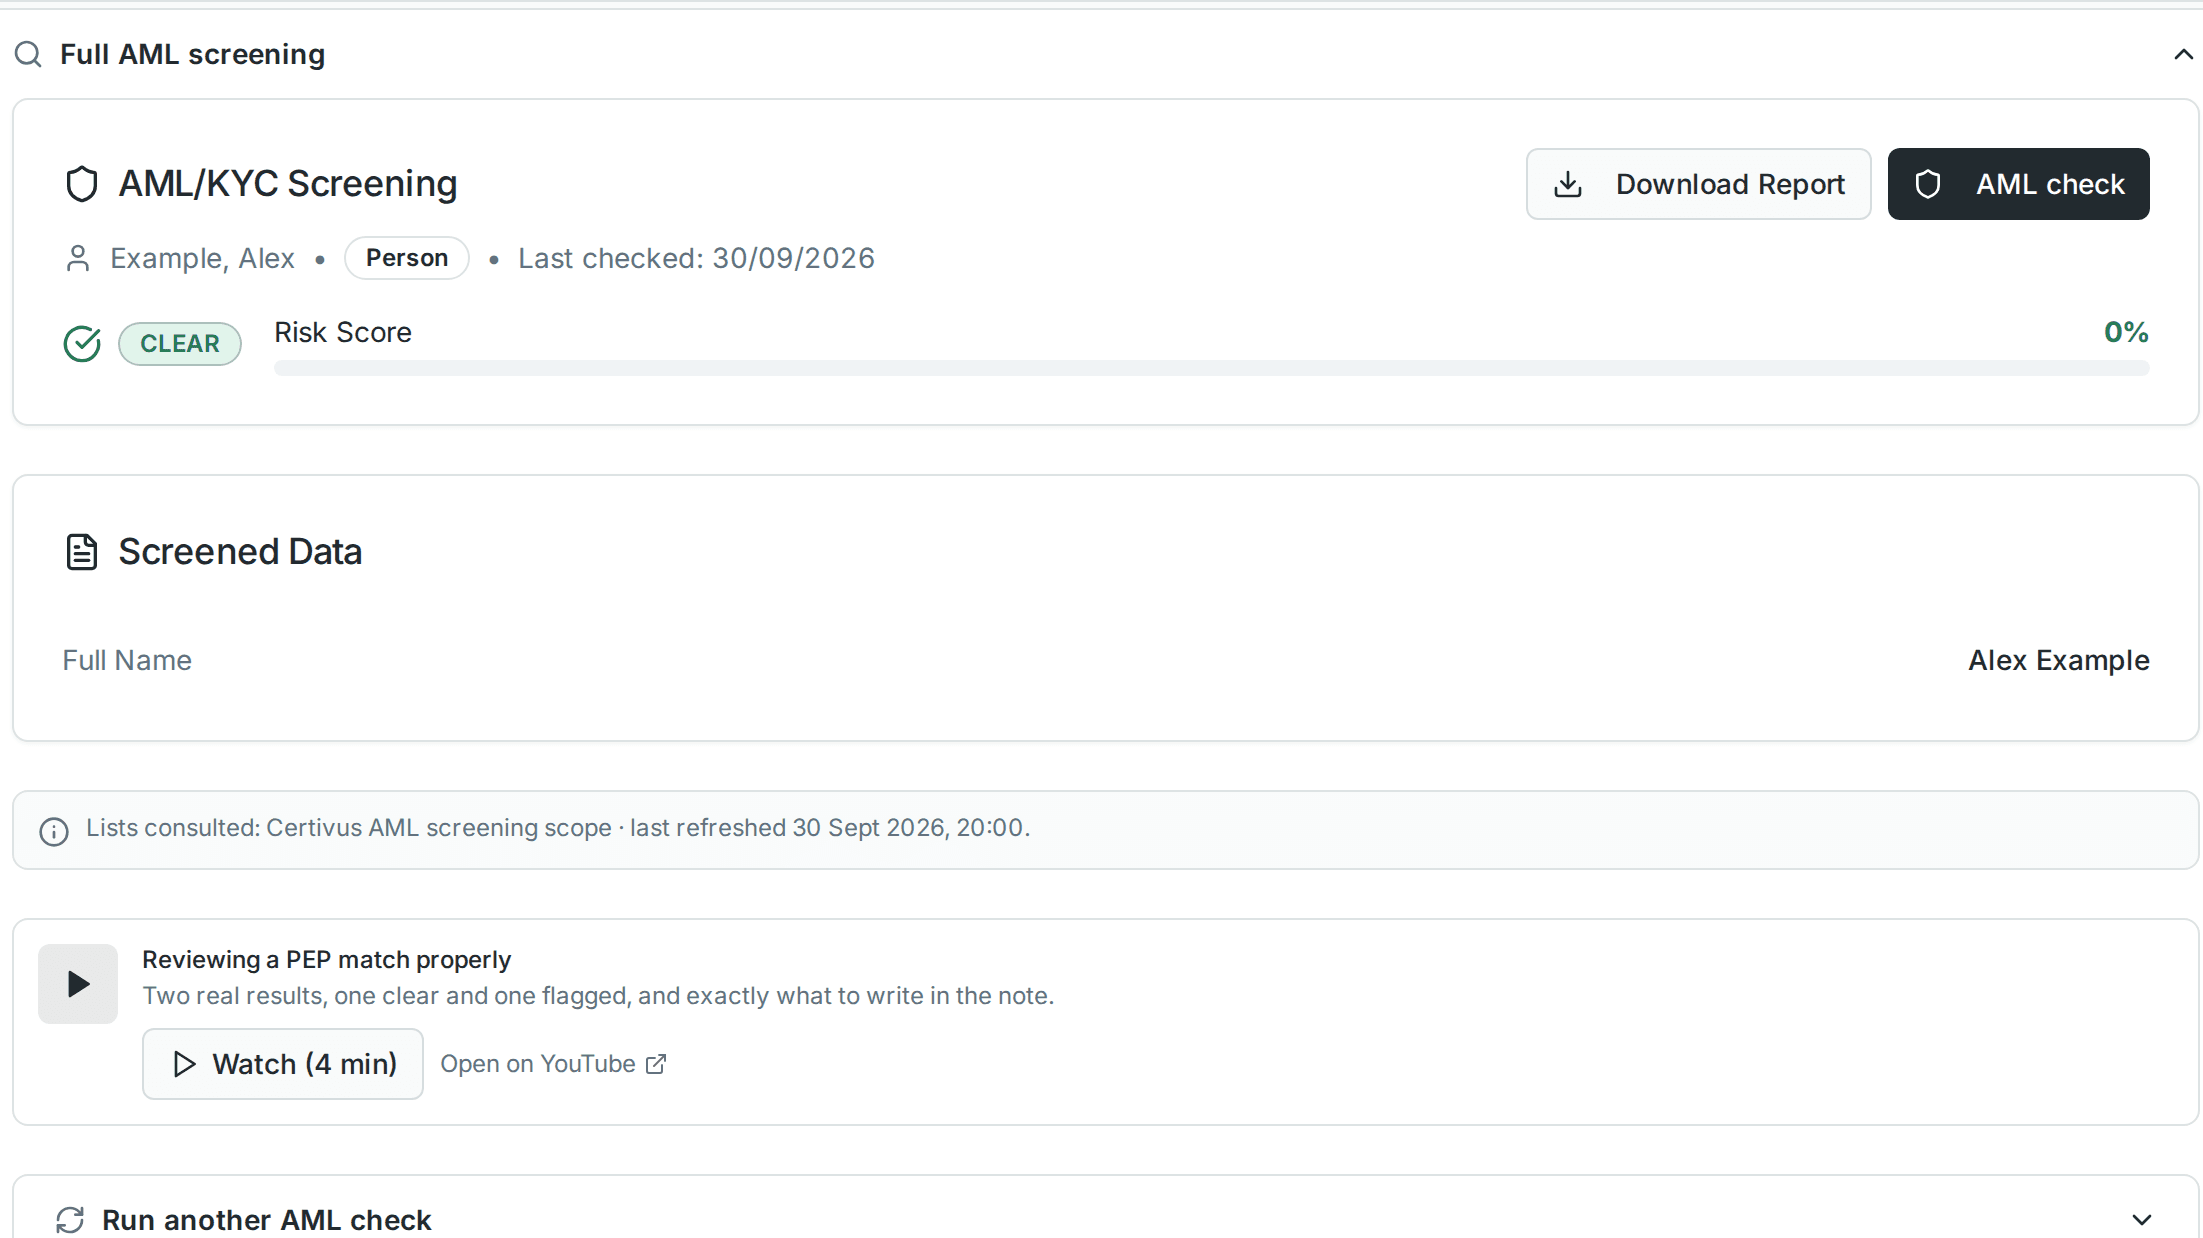Viewport: 2203px width, 1238px height.
Task: Play the PEP match video thumbnail
Action: [78, 984]
